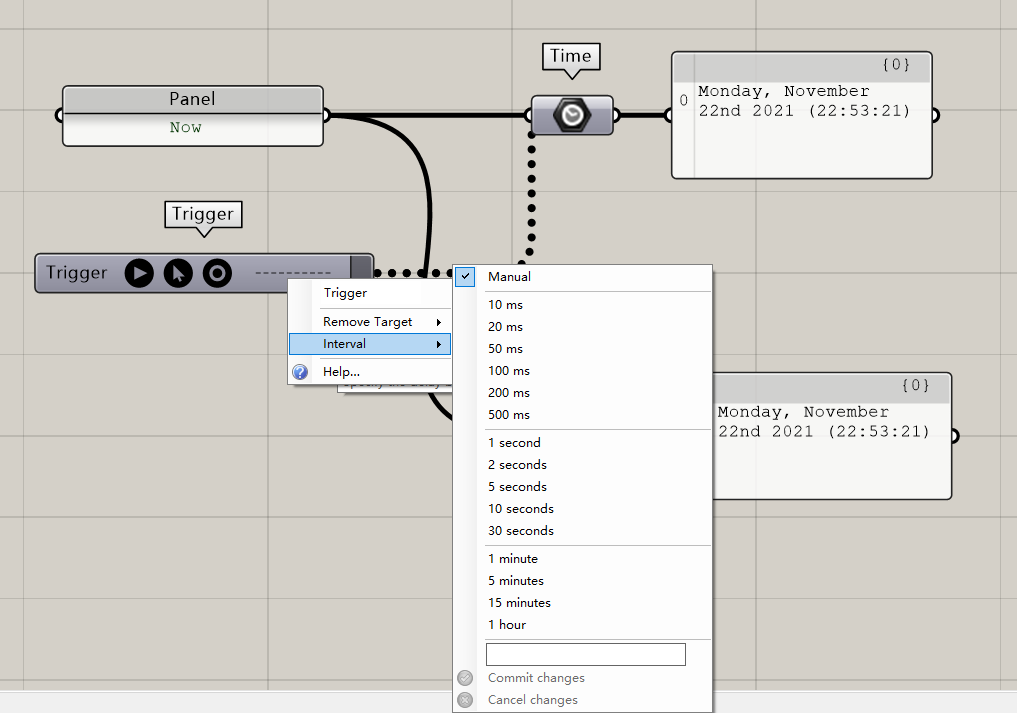This screenshot has width=1017, height=713.
Task: Click the Trigger cursor pointer icon
Action: tap(178, 273)
